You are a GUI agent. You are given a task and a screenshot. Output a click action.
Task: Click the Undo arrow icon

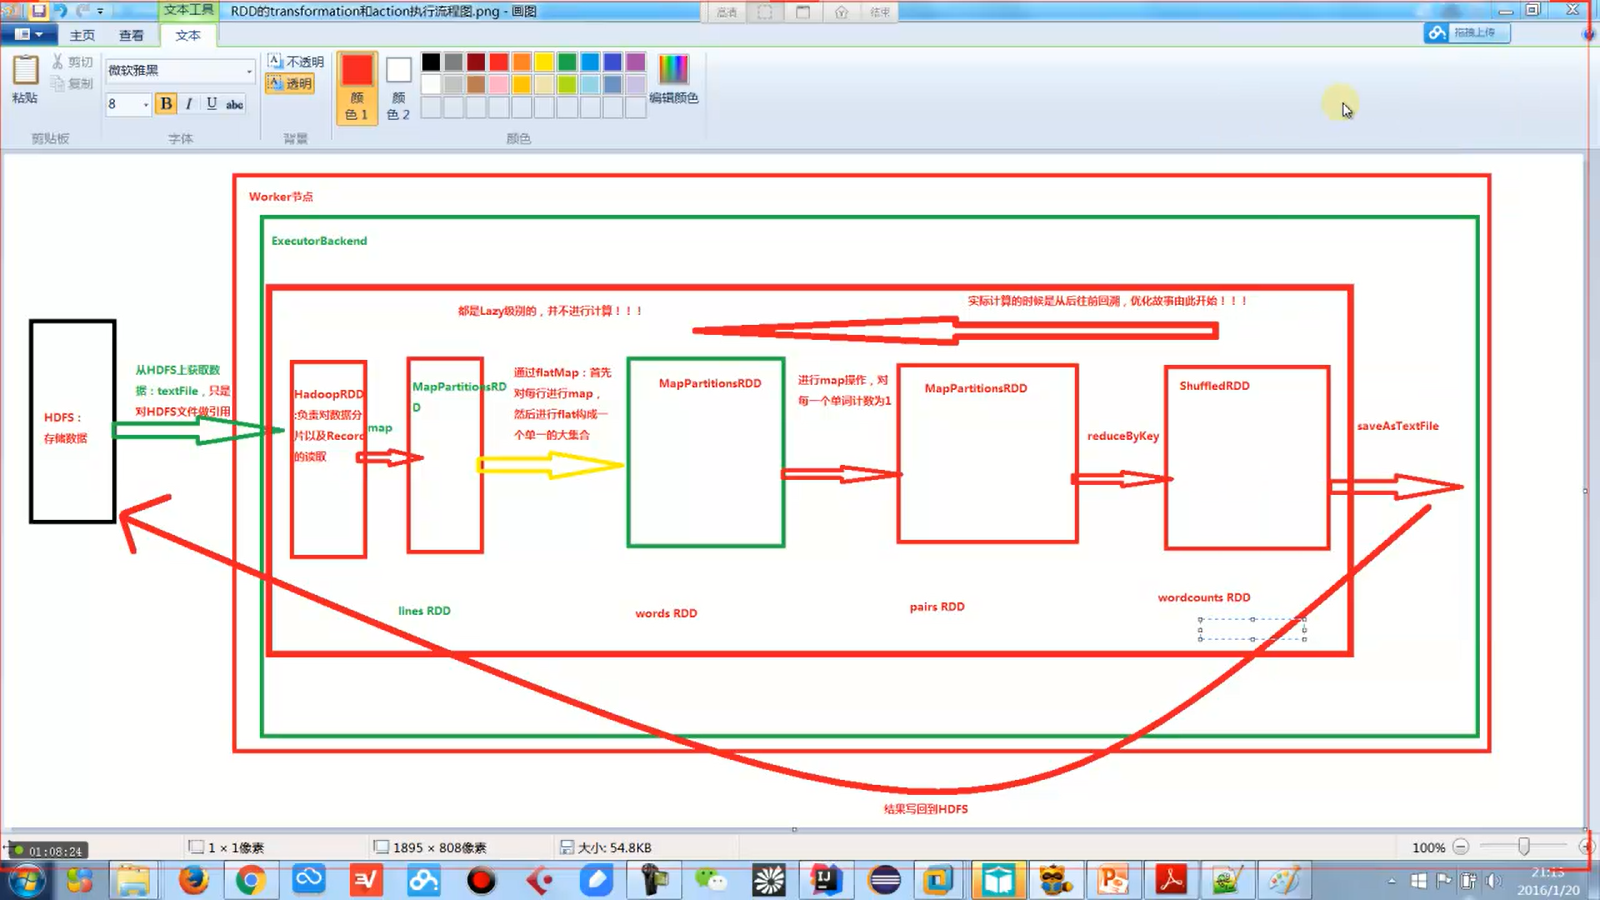(x=60, y=11)
